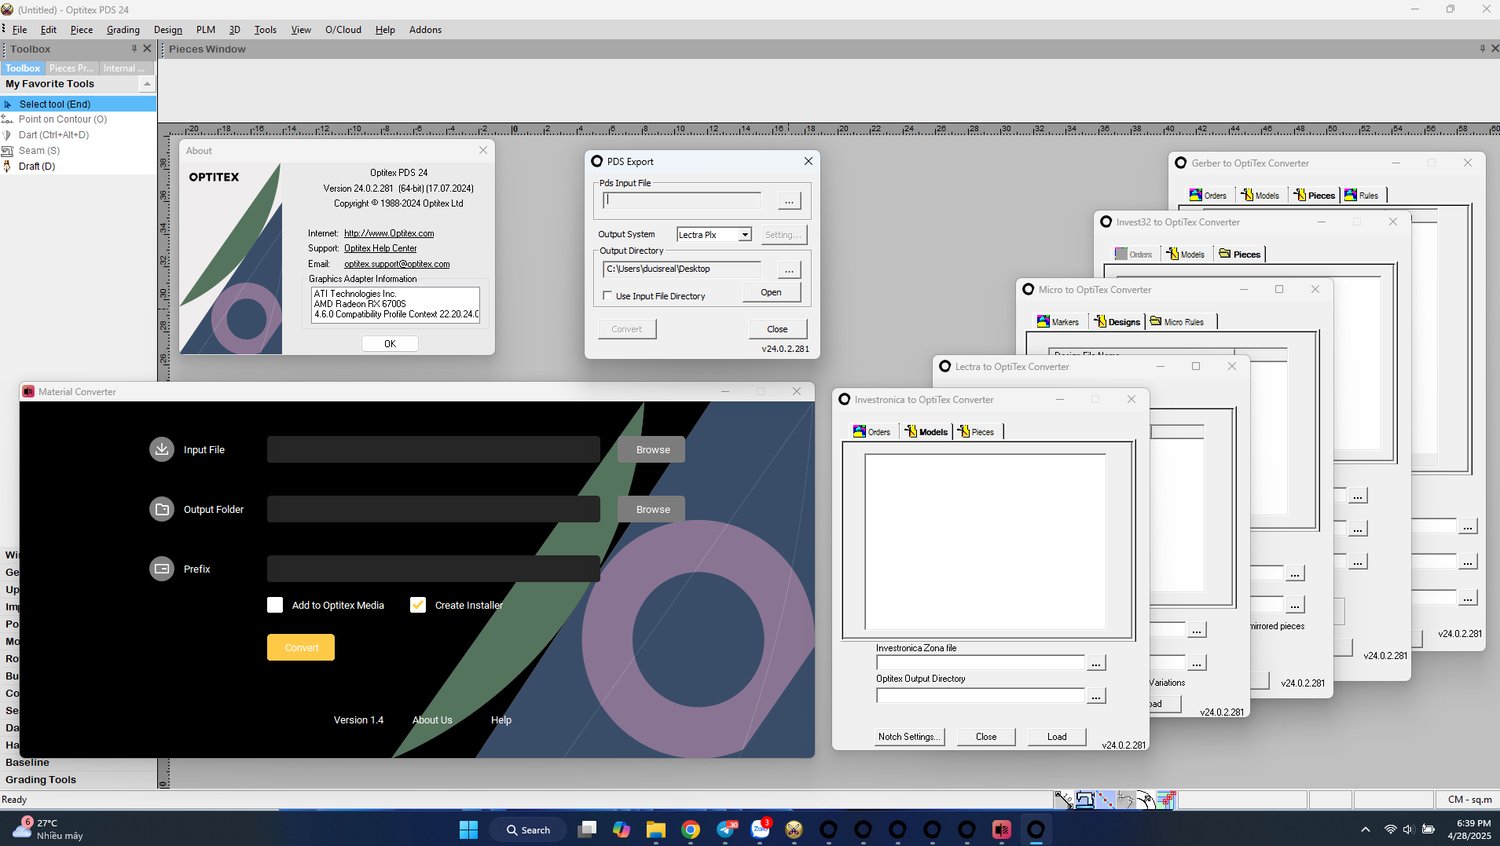1500x846 pixels.
Task: Uncheck the Create Installer checkbox
Action: pyautogui.click(x=418, y=605)
